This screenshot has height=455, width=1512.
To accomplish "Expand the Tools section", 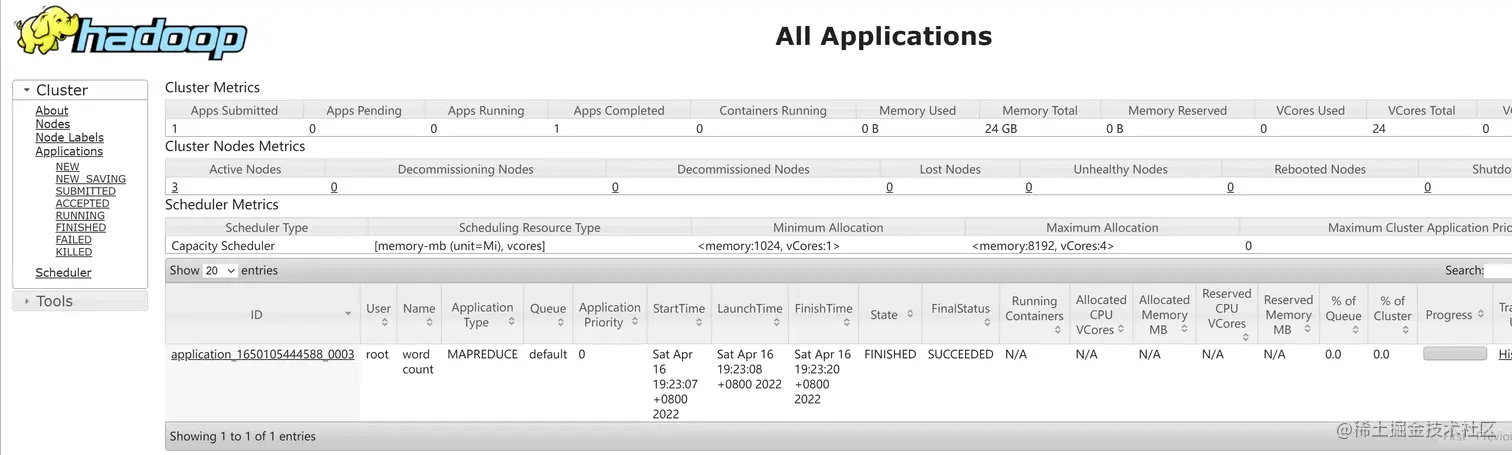I will coord(80,301).
